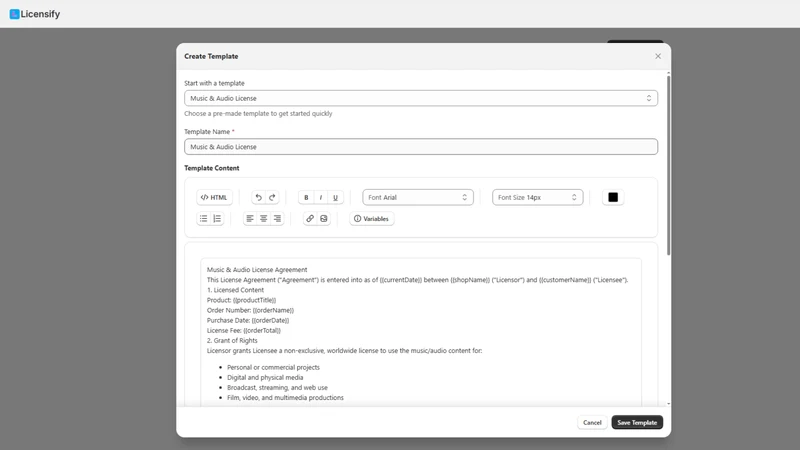Open the Variables list

(x=371, y=218)
